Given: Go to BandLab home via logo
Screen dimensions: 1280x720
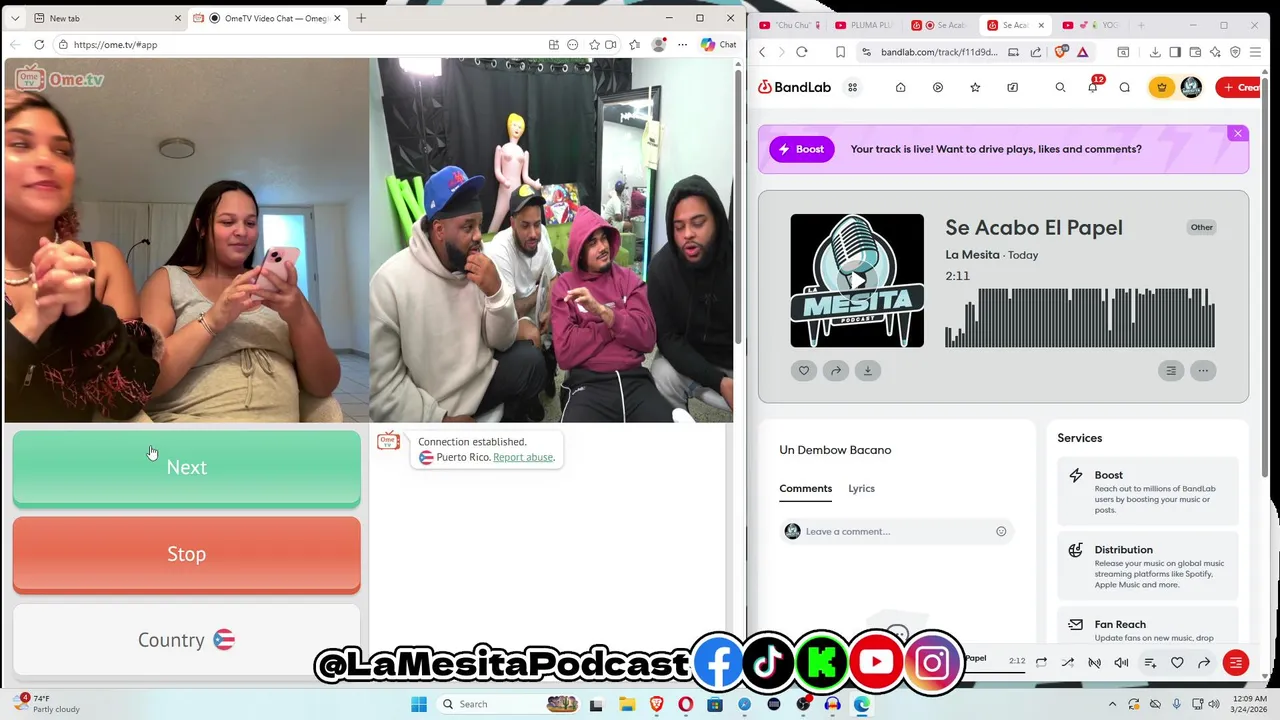Looking at the screenshot, I should [794, 87].
